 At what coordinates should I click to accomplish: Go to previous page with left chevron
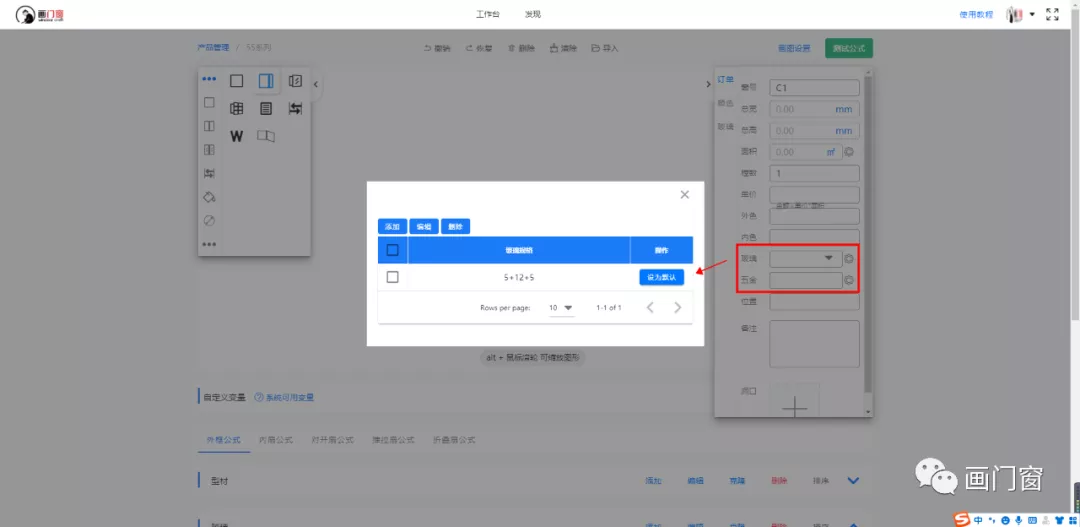pyautogui.click(x=650, y=308)
